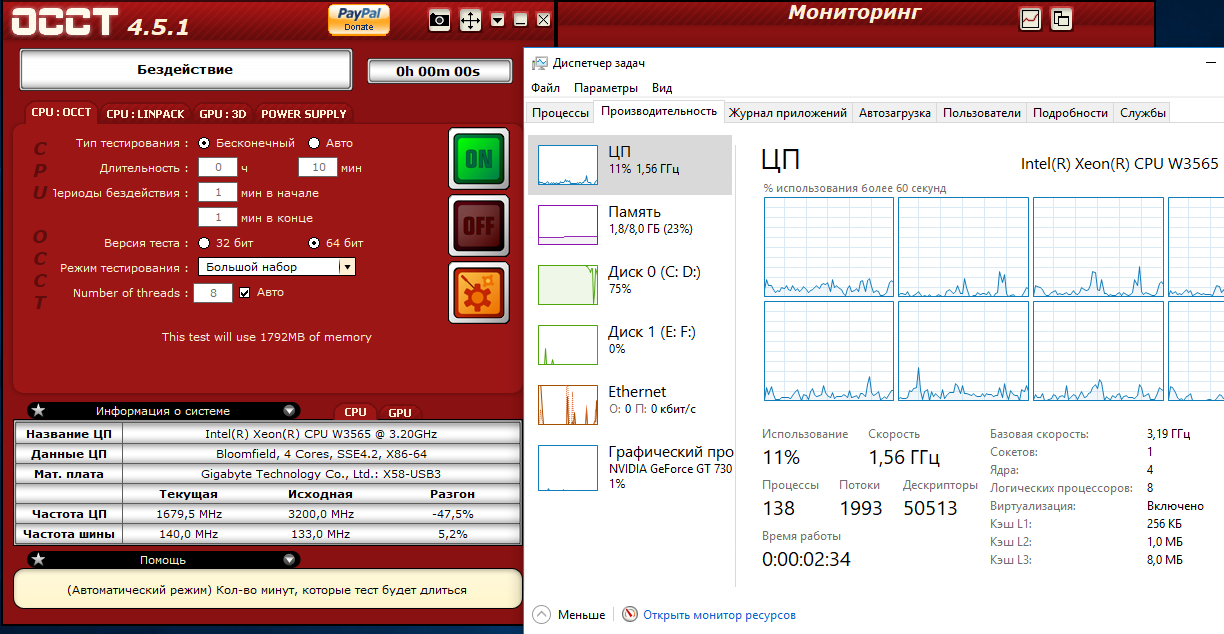
Task: Click the 0:00:02:34 uptime value
Action: point(806,560)
